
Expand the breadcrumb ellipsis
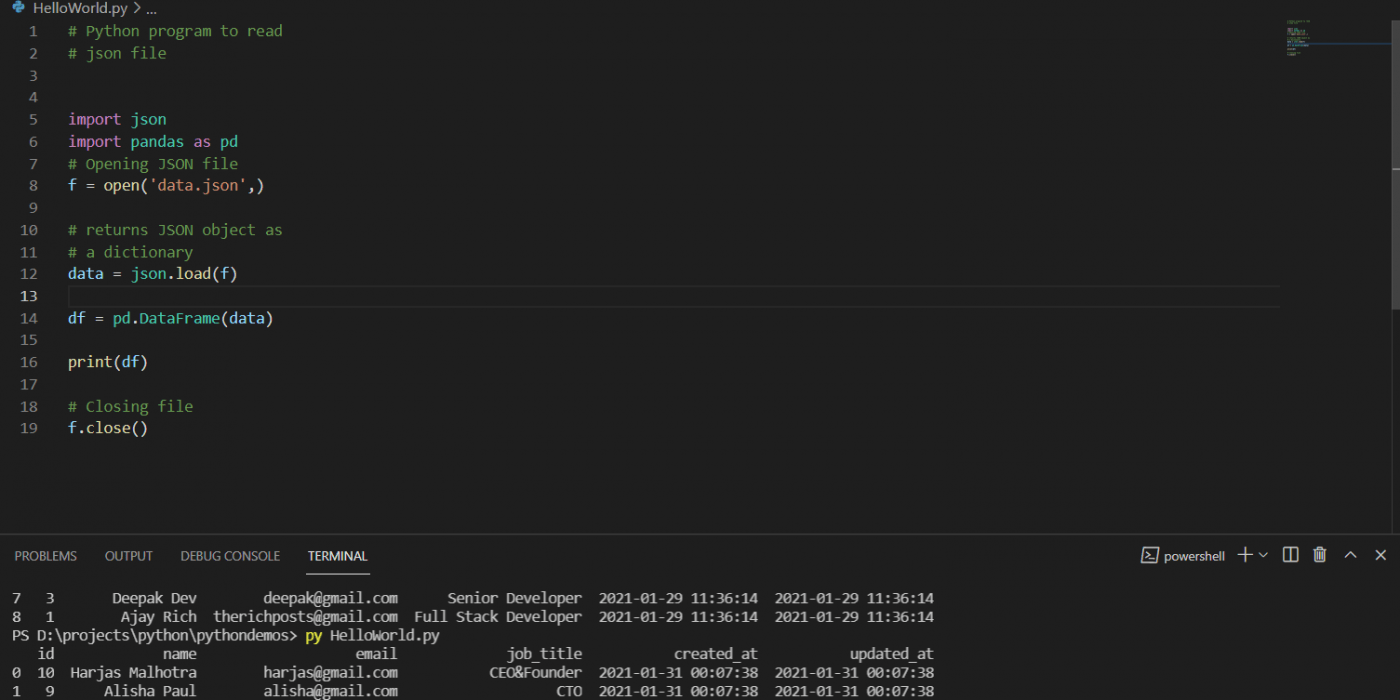coord(150,8)
